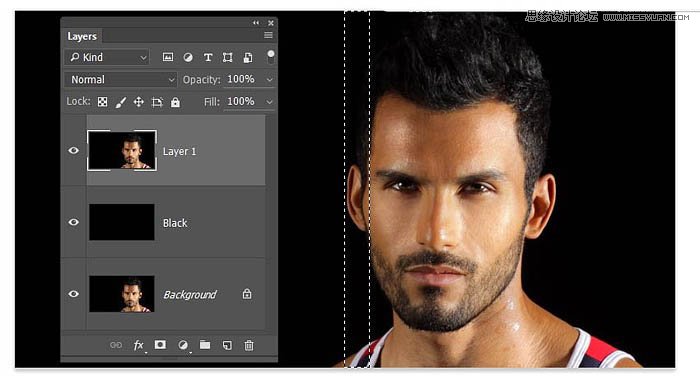The width and height of the screenshot is (700, 380).
Task: Close the Layers panel
Action: [271, 23]
